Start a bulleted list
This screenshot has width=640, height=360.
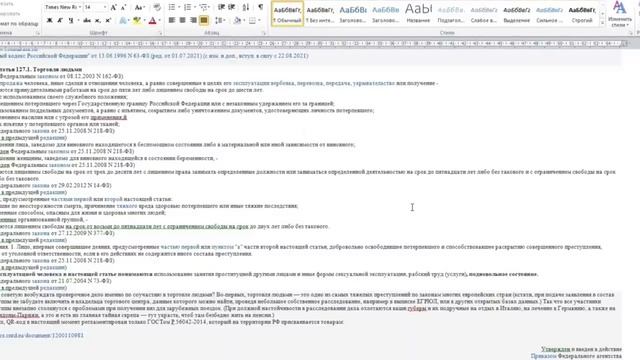tap(171, 7)
